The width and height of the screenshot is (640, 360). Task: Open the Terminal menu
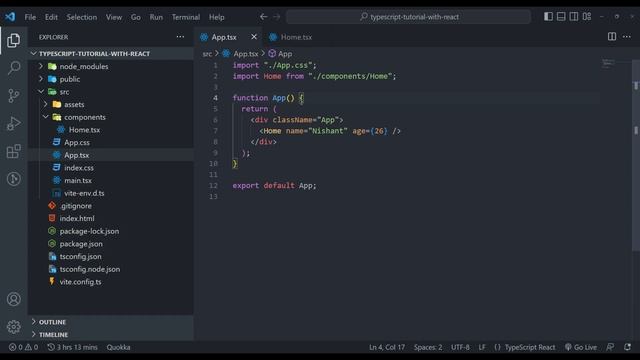click(186, 17)
